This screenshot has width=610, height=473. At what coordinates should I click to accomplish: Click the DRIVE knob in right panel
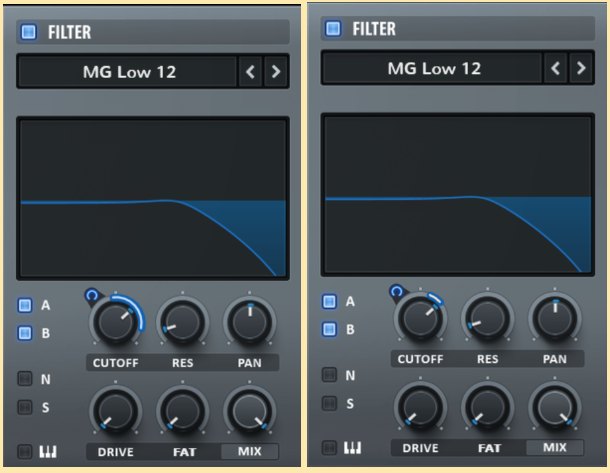[420, 407]
